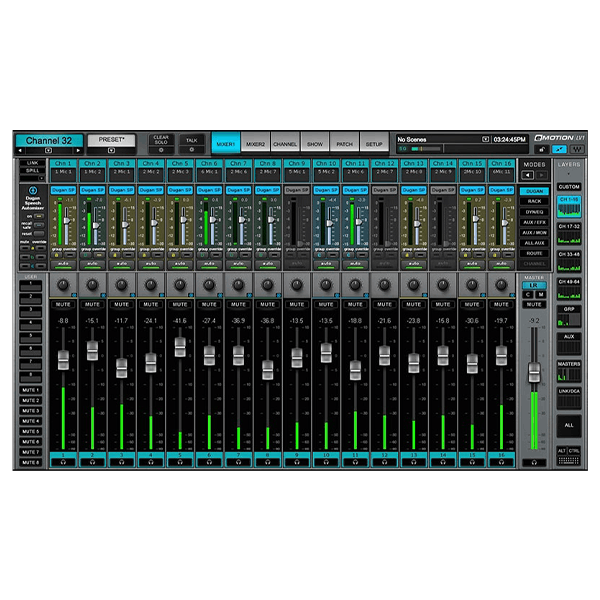The height and width of the screenshot is (600, 600).
Task: Click the headphone cue icon on channel 16
Action: click(501, 463)
